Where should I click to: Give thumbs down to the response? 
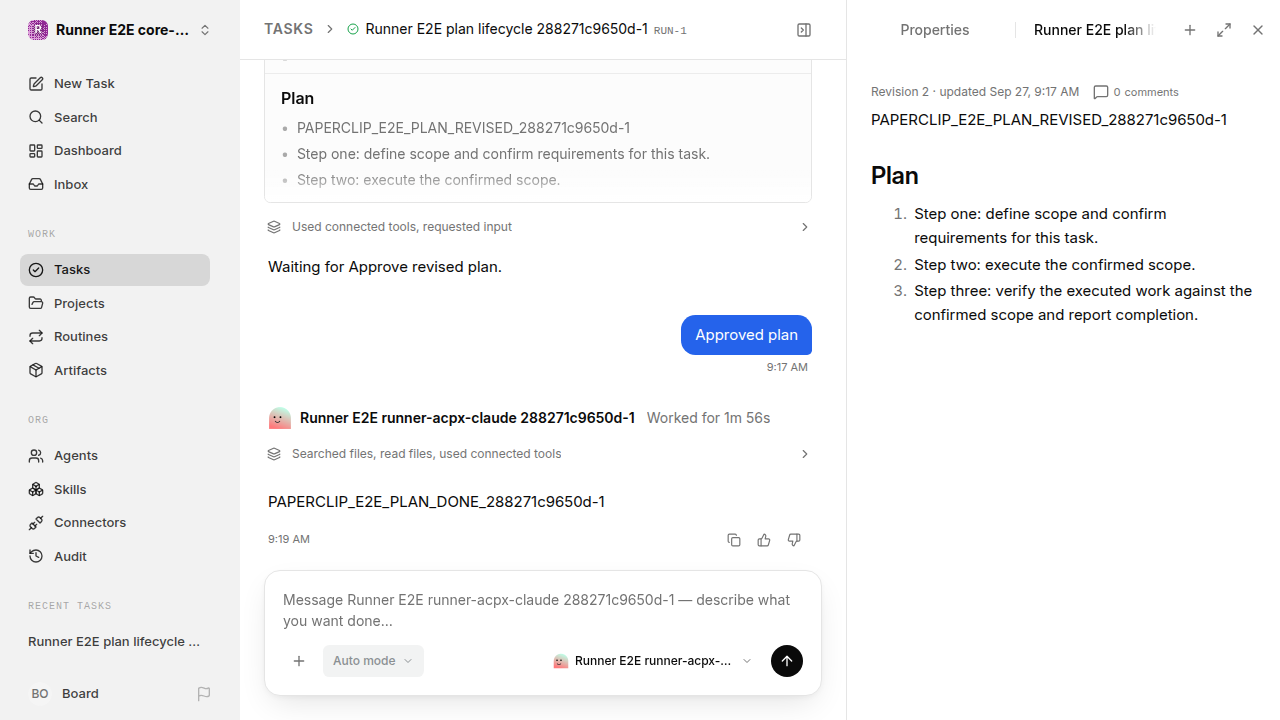794,540
